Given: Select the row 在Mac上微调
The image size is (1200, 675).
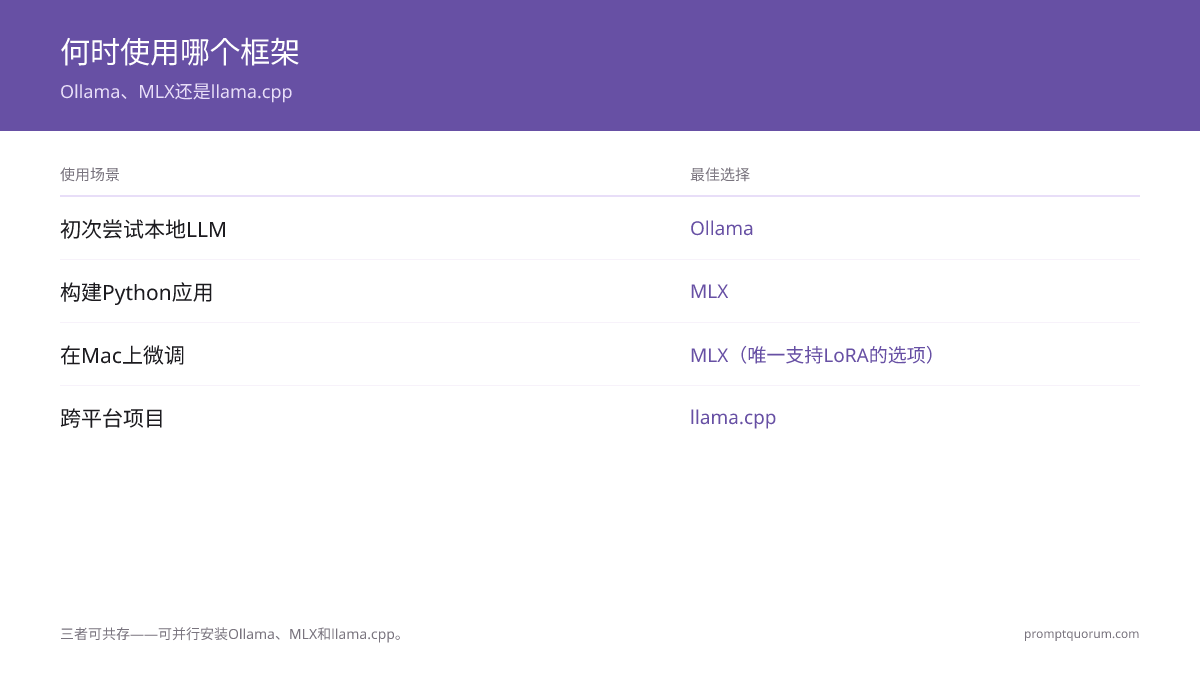Looking at the screenshot, I should pos(600,354).
